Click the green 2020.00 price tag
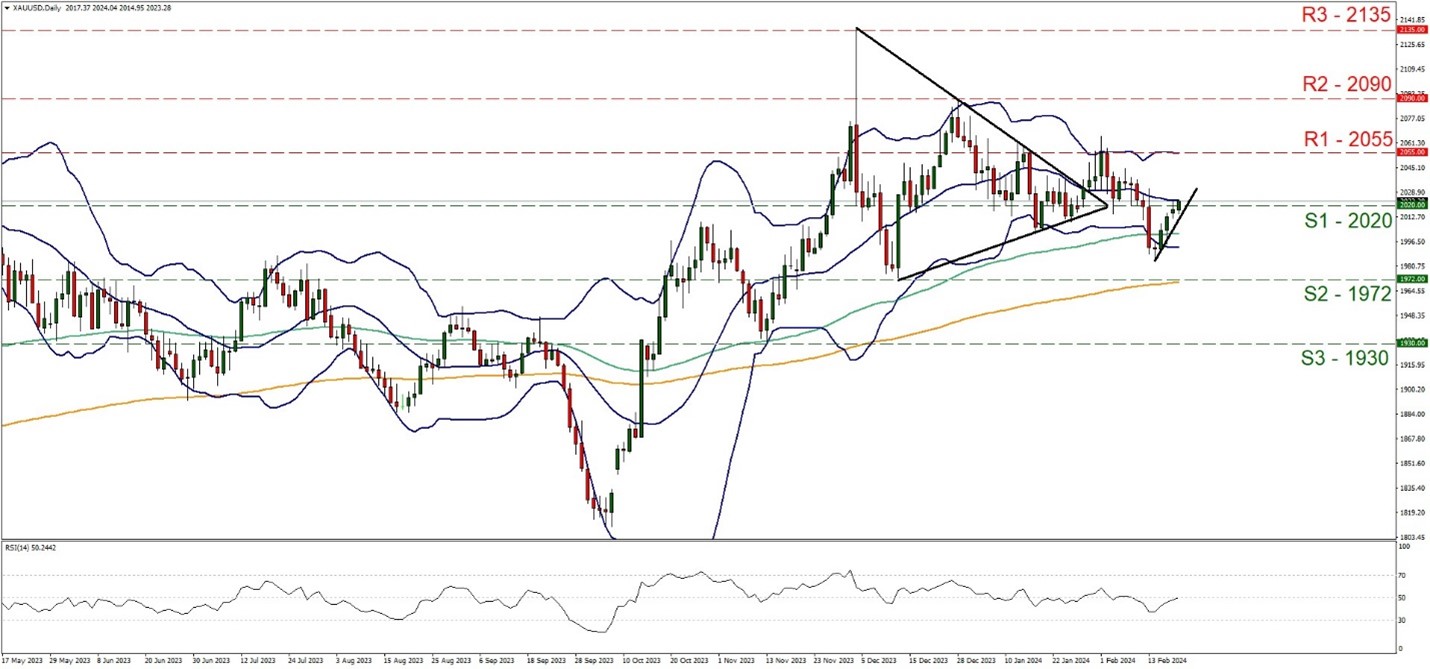 pos(1411,205)
